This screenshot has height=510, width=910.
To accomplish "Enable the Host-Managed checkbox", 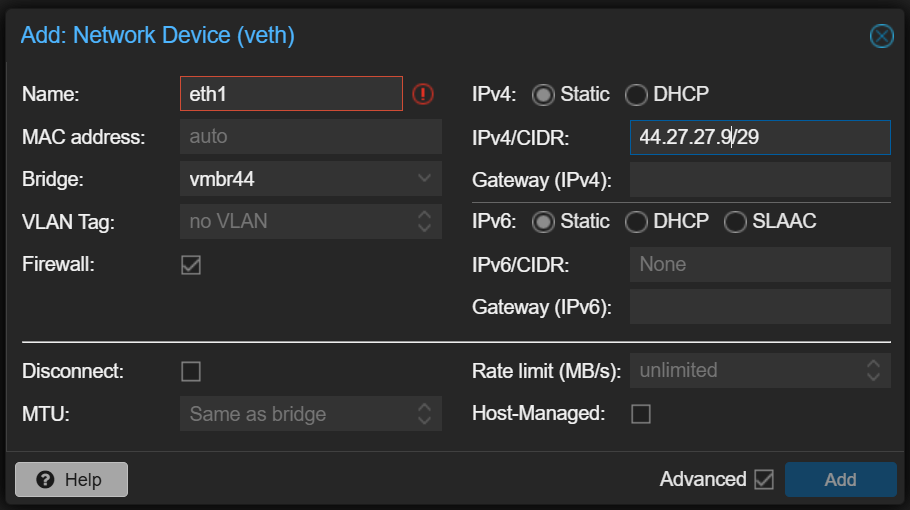I will point(641,414).
